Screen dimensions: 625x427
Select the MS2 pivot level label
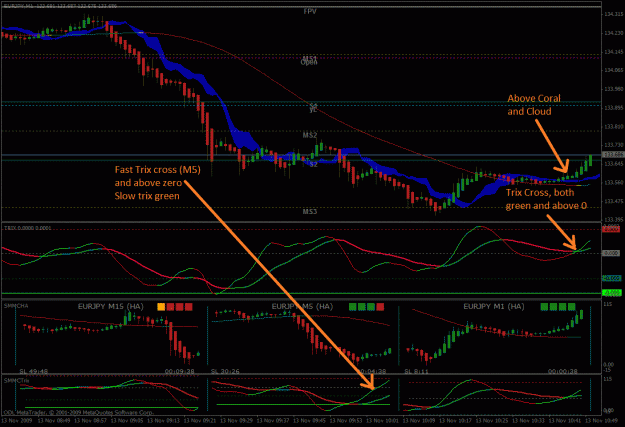(310, 135)
